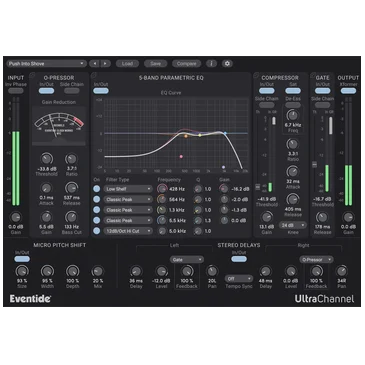Toggle O-Pressor Side Chain switch
Screen dimensions: 365x365
pos(71,91)
